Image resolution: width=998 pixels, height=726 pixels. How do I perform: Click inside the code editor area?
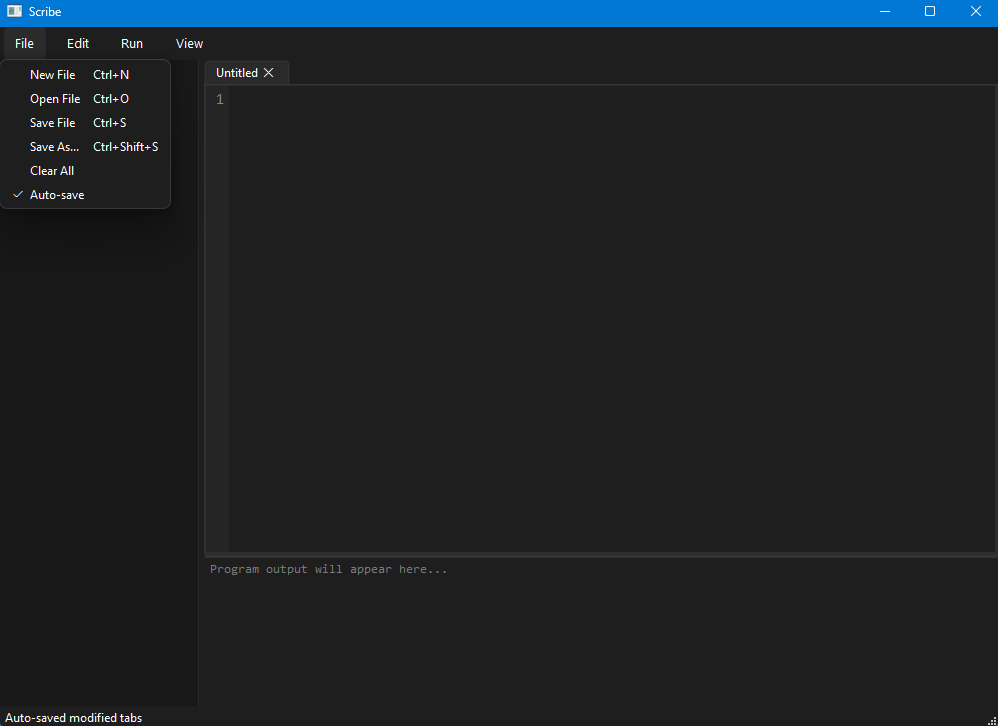[612, 319]
